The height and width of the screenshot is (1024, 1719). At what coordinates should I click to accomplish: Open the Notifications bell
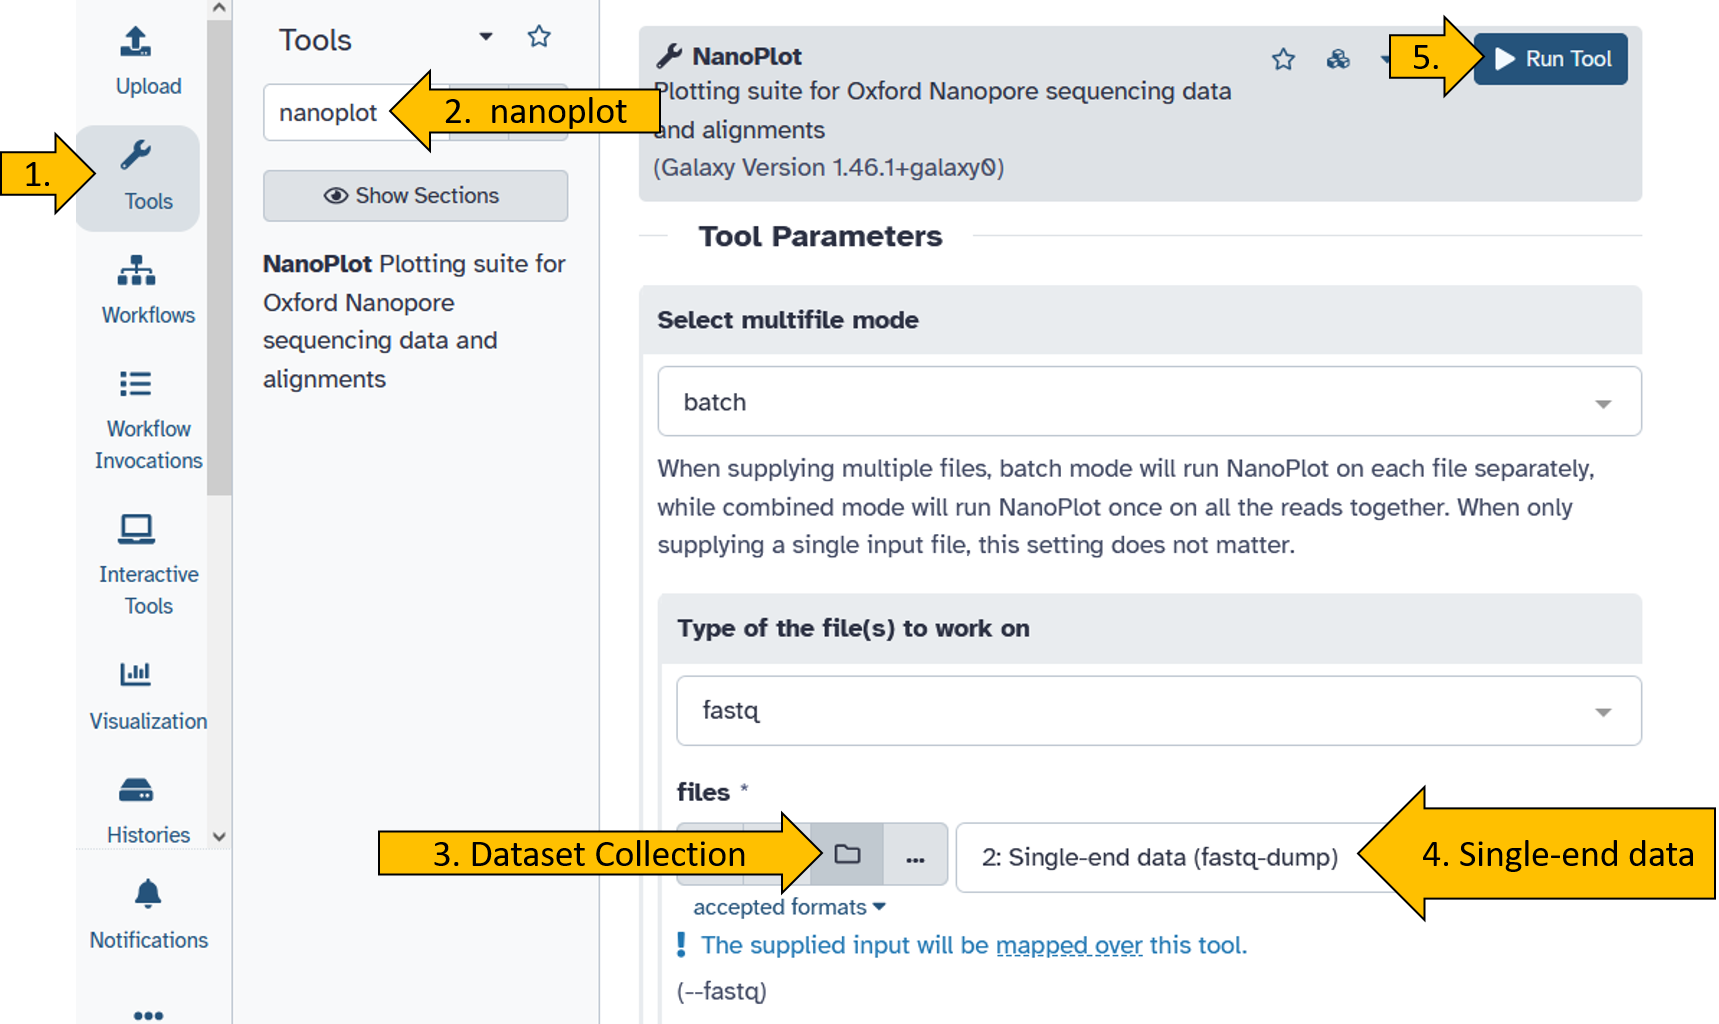[148, 914]
